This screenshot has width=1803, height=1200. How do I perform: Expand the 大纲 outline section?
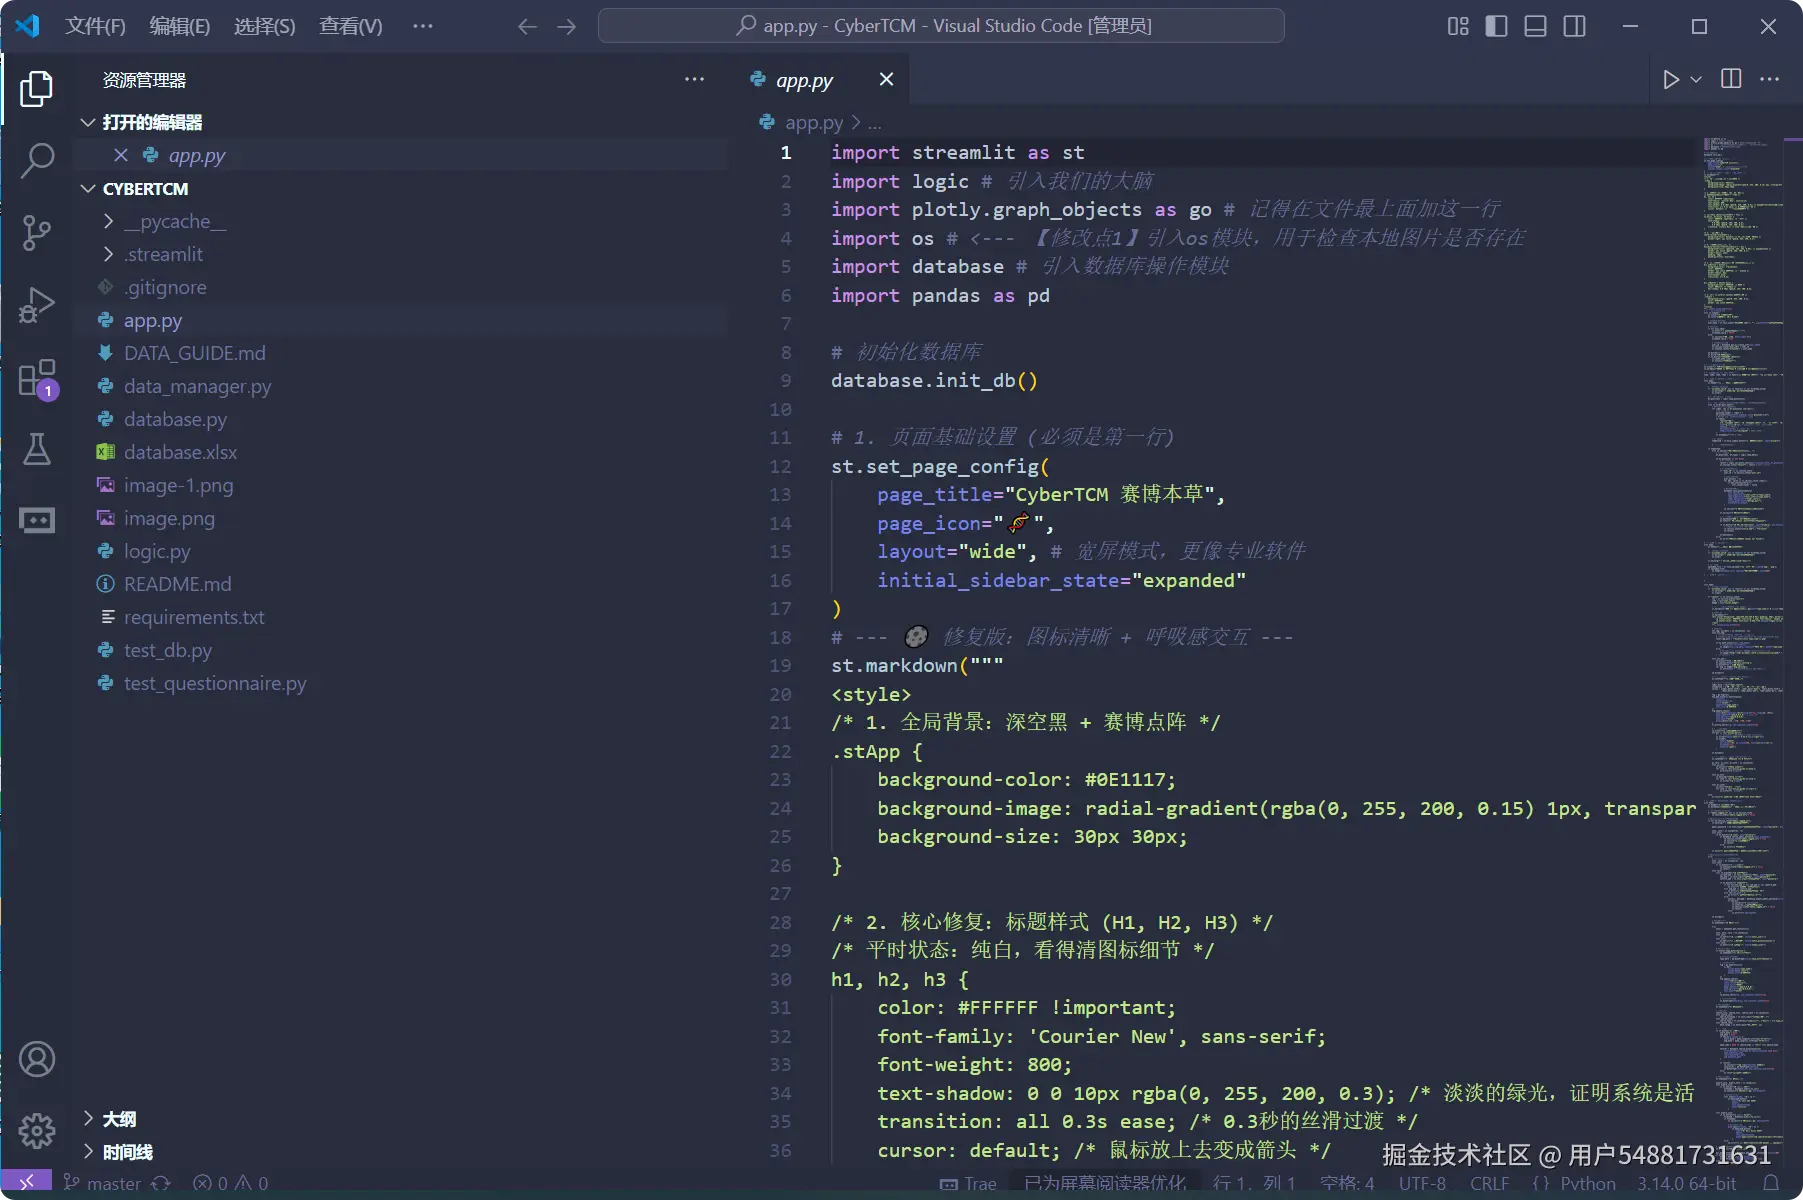click(x=119, y=1119)
